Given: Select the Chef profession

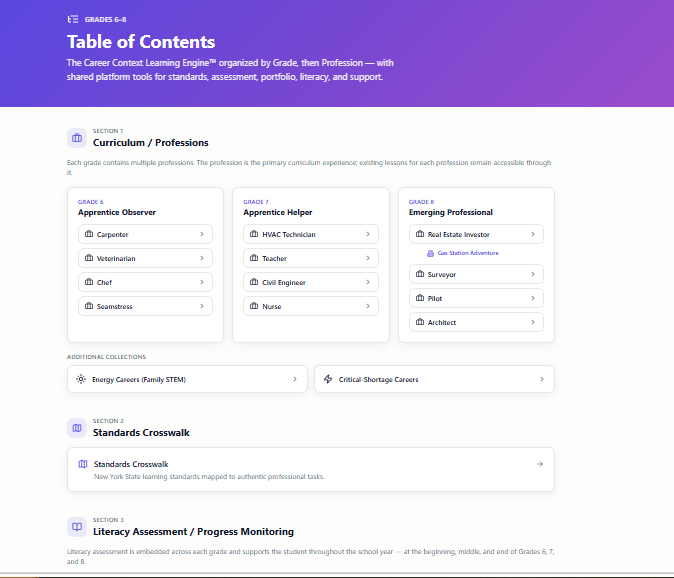Looking at the screenshot, I should point(145,282).
